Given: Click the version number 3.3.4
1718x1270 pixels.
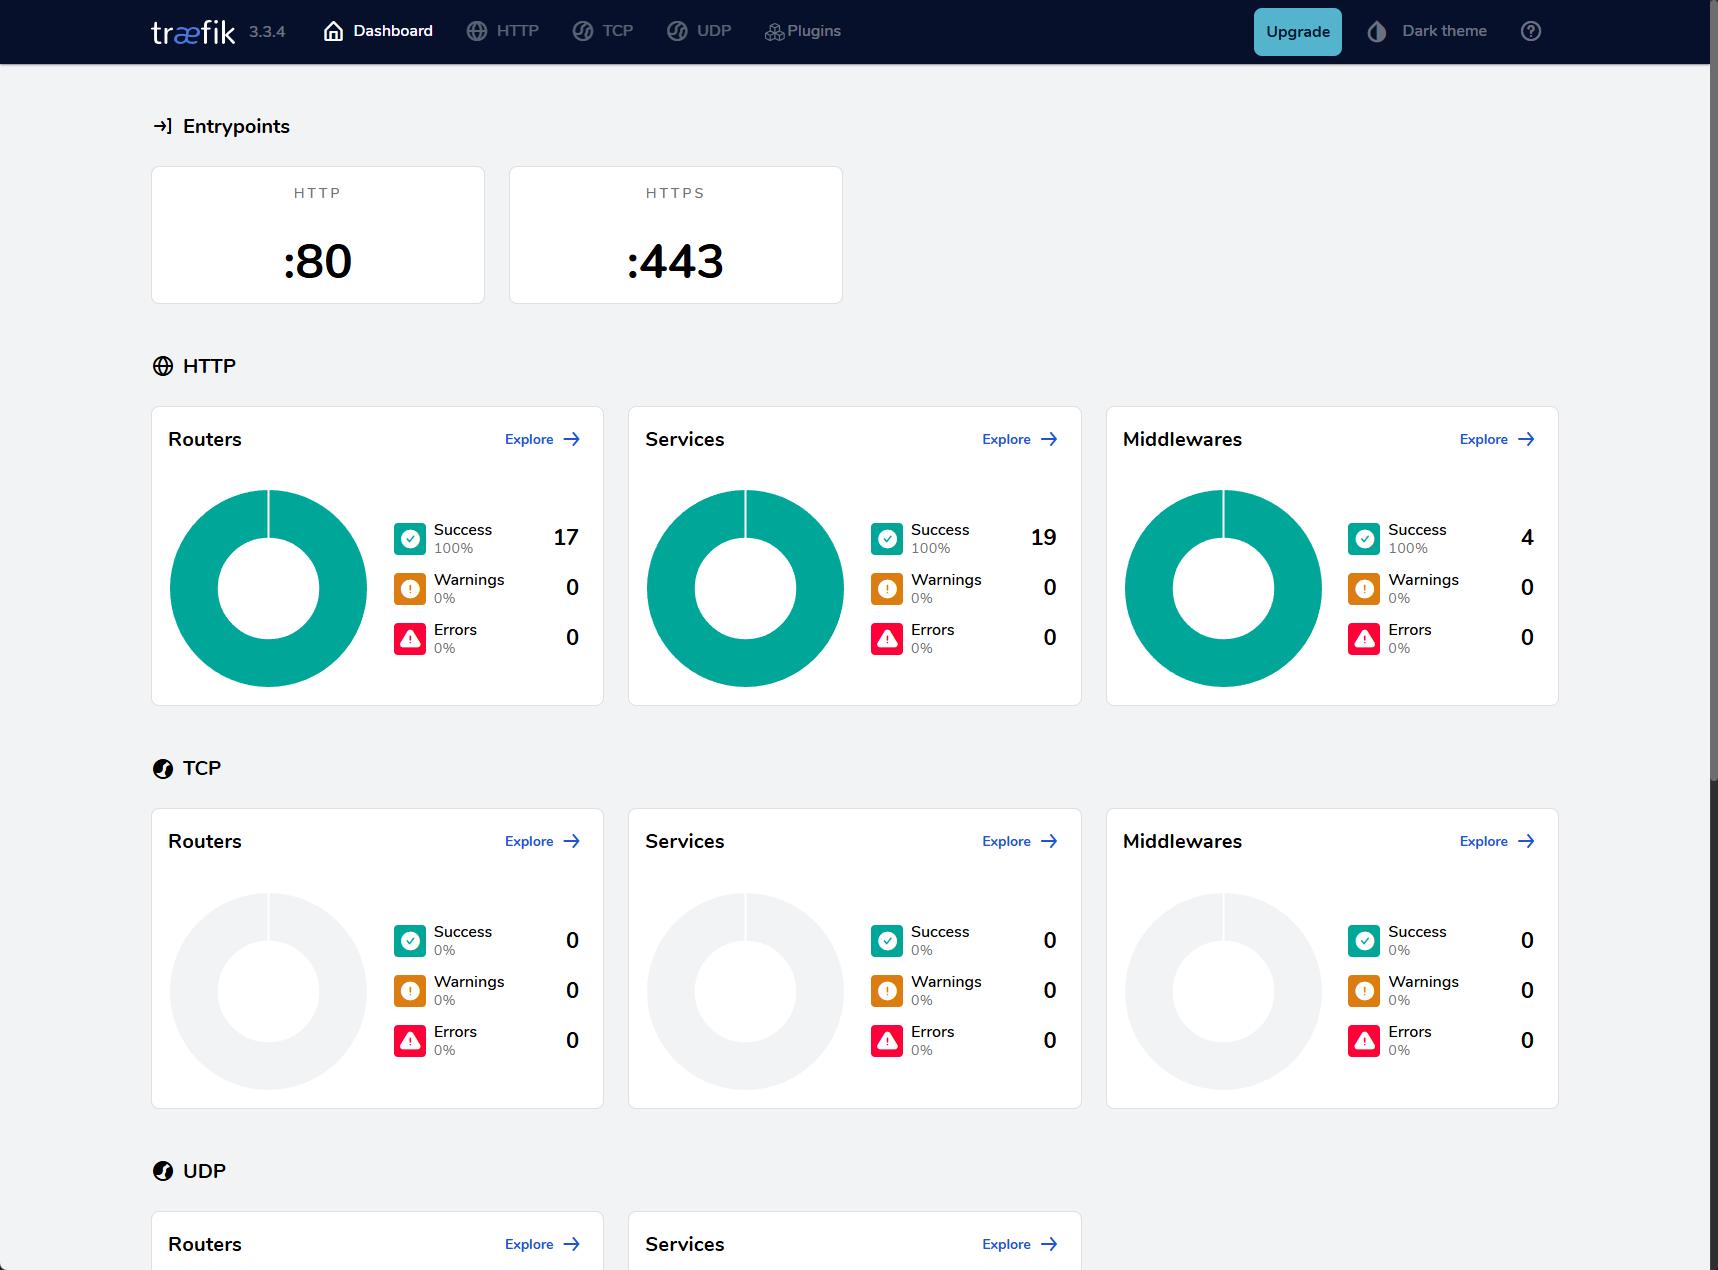Looking at the screenshot, I should [267, 32].
